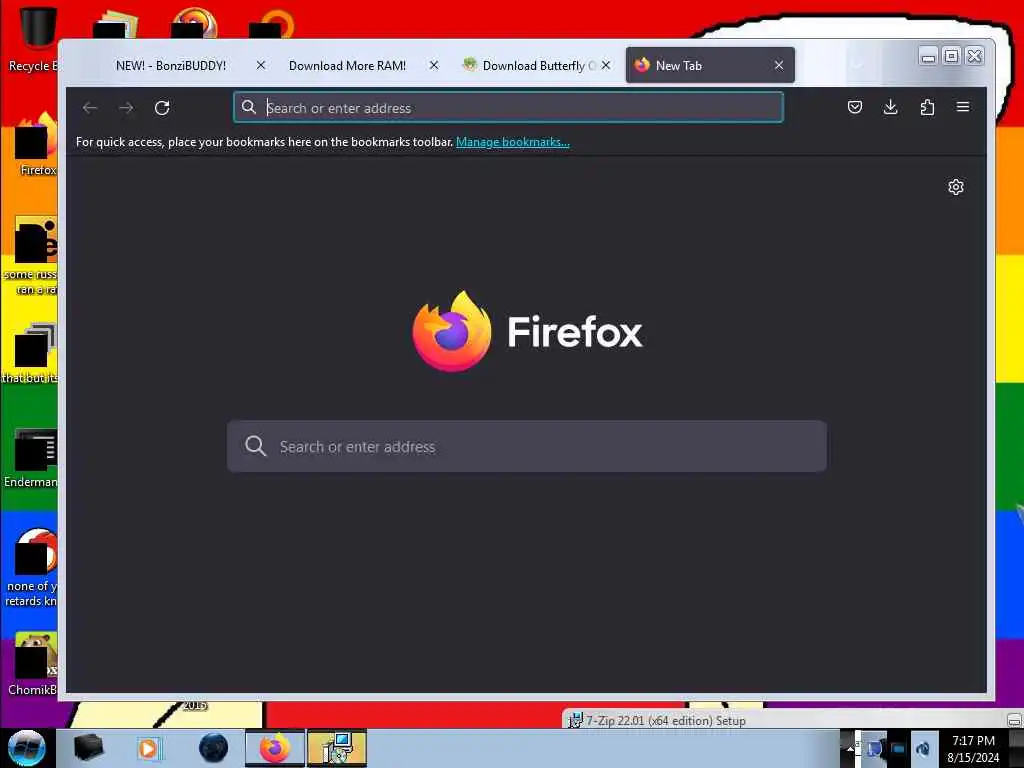Image resolution: width=1024 pixels, height=768 pixels.
Task: Click the forward navigation arrow
Action: (126, 108)
